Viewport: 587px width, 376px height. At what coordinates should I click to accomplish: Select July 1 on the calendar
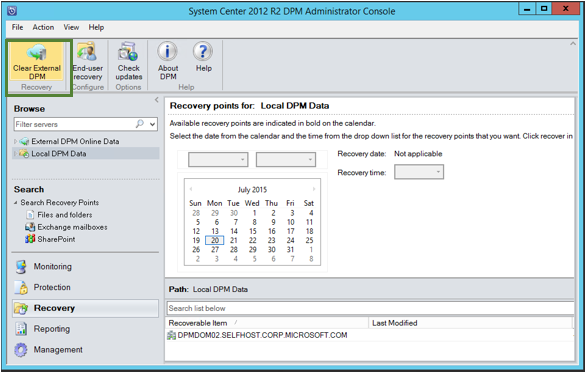[x=254, y=213]
